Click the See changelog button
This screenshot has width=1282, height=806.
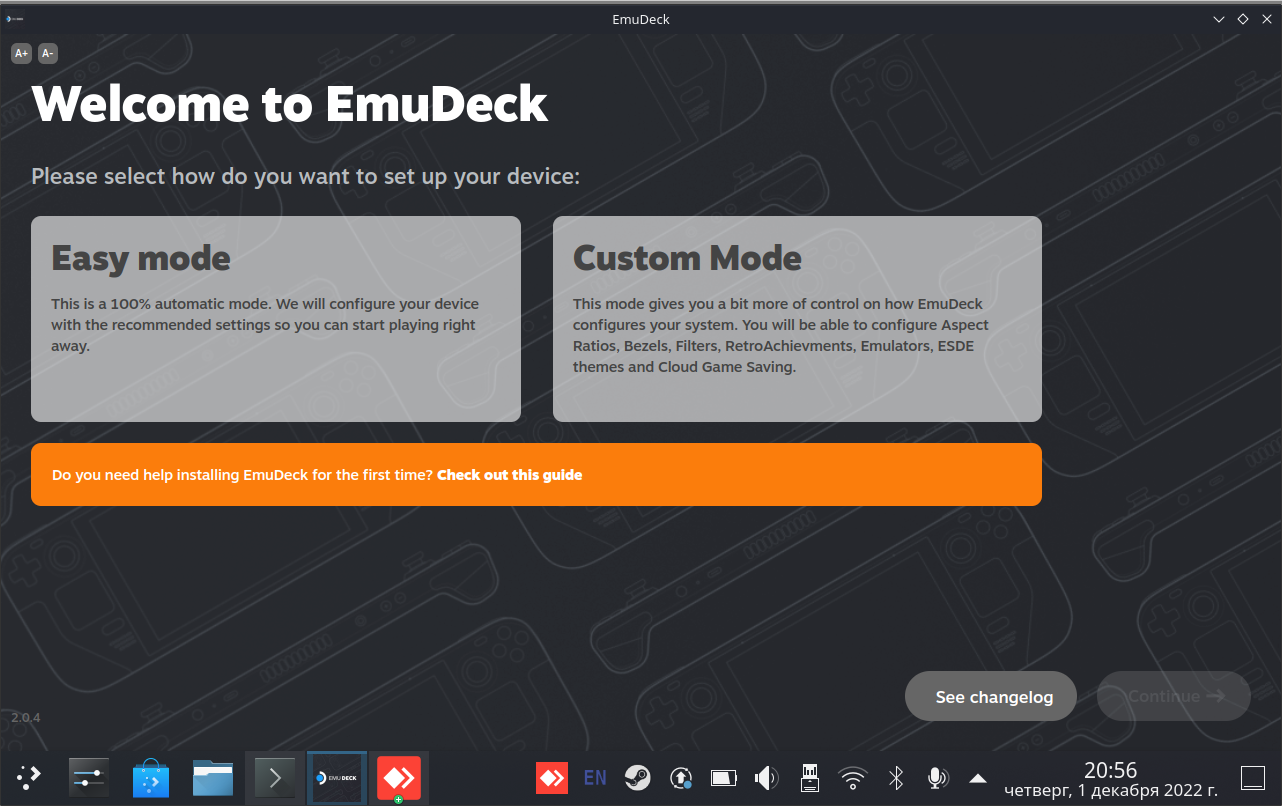pyautogui.click(x=991, y=696)
